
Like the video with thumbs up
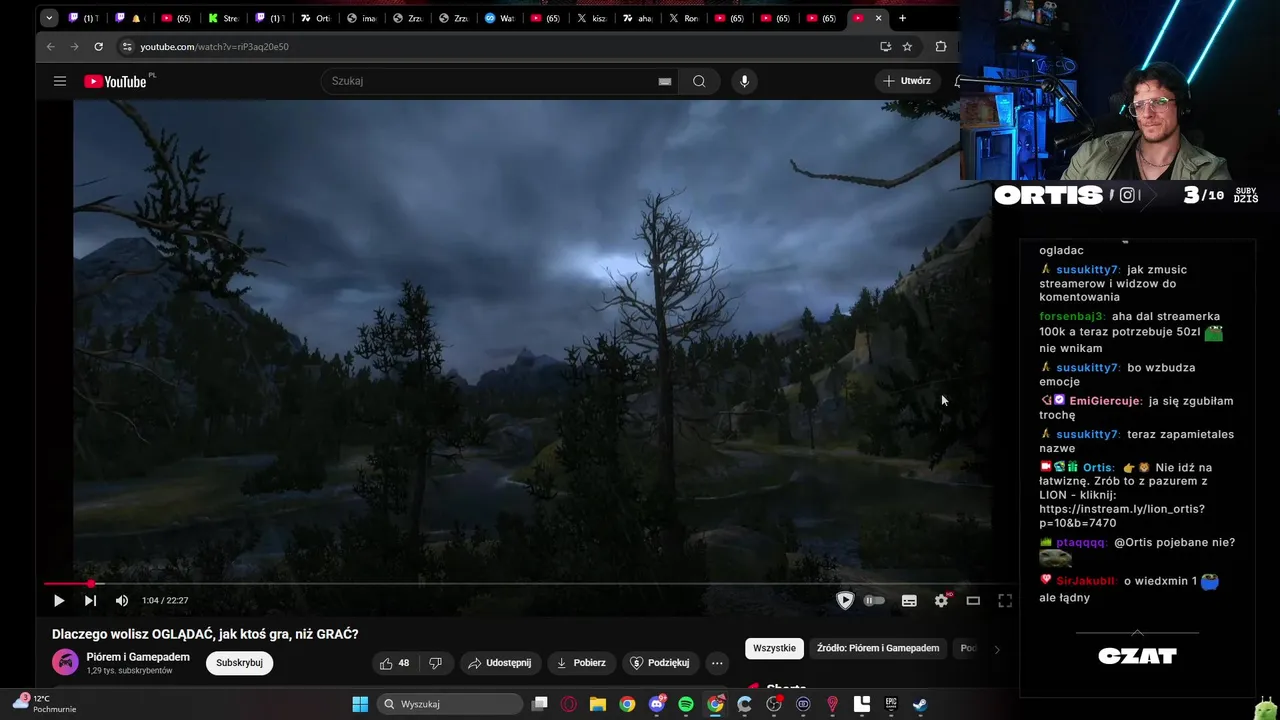[395, 663]
